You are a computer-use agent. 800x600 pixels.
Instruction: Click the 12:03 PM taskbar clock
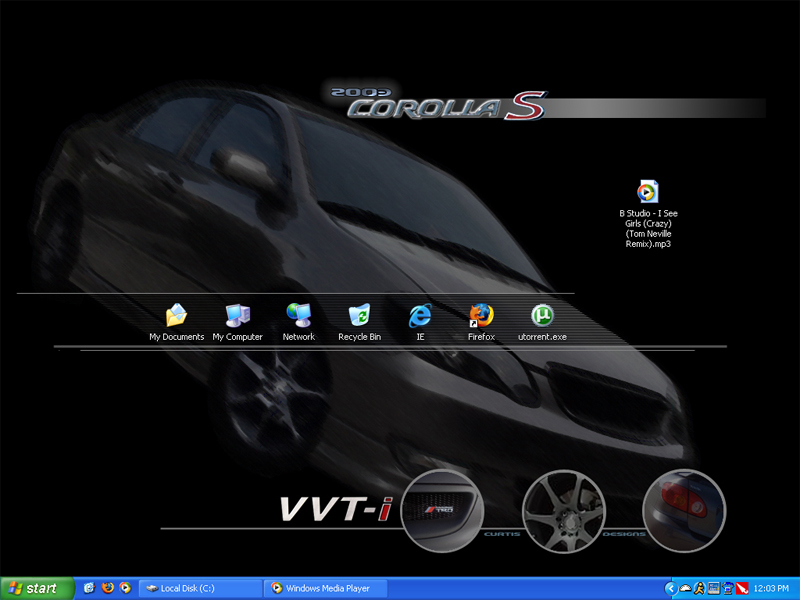771,588
